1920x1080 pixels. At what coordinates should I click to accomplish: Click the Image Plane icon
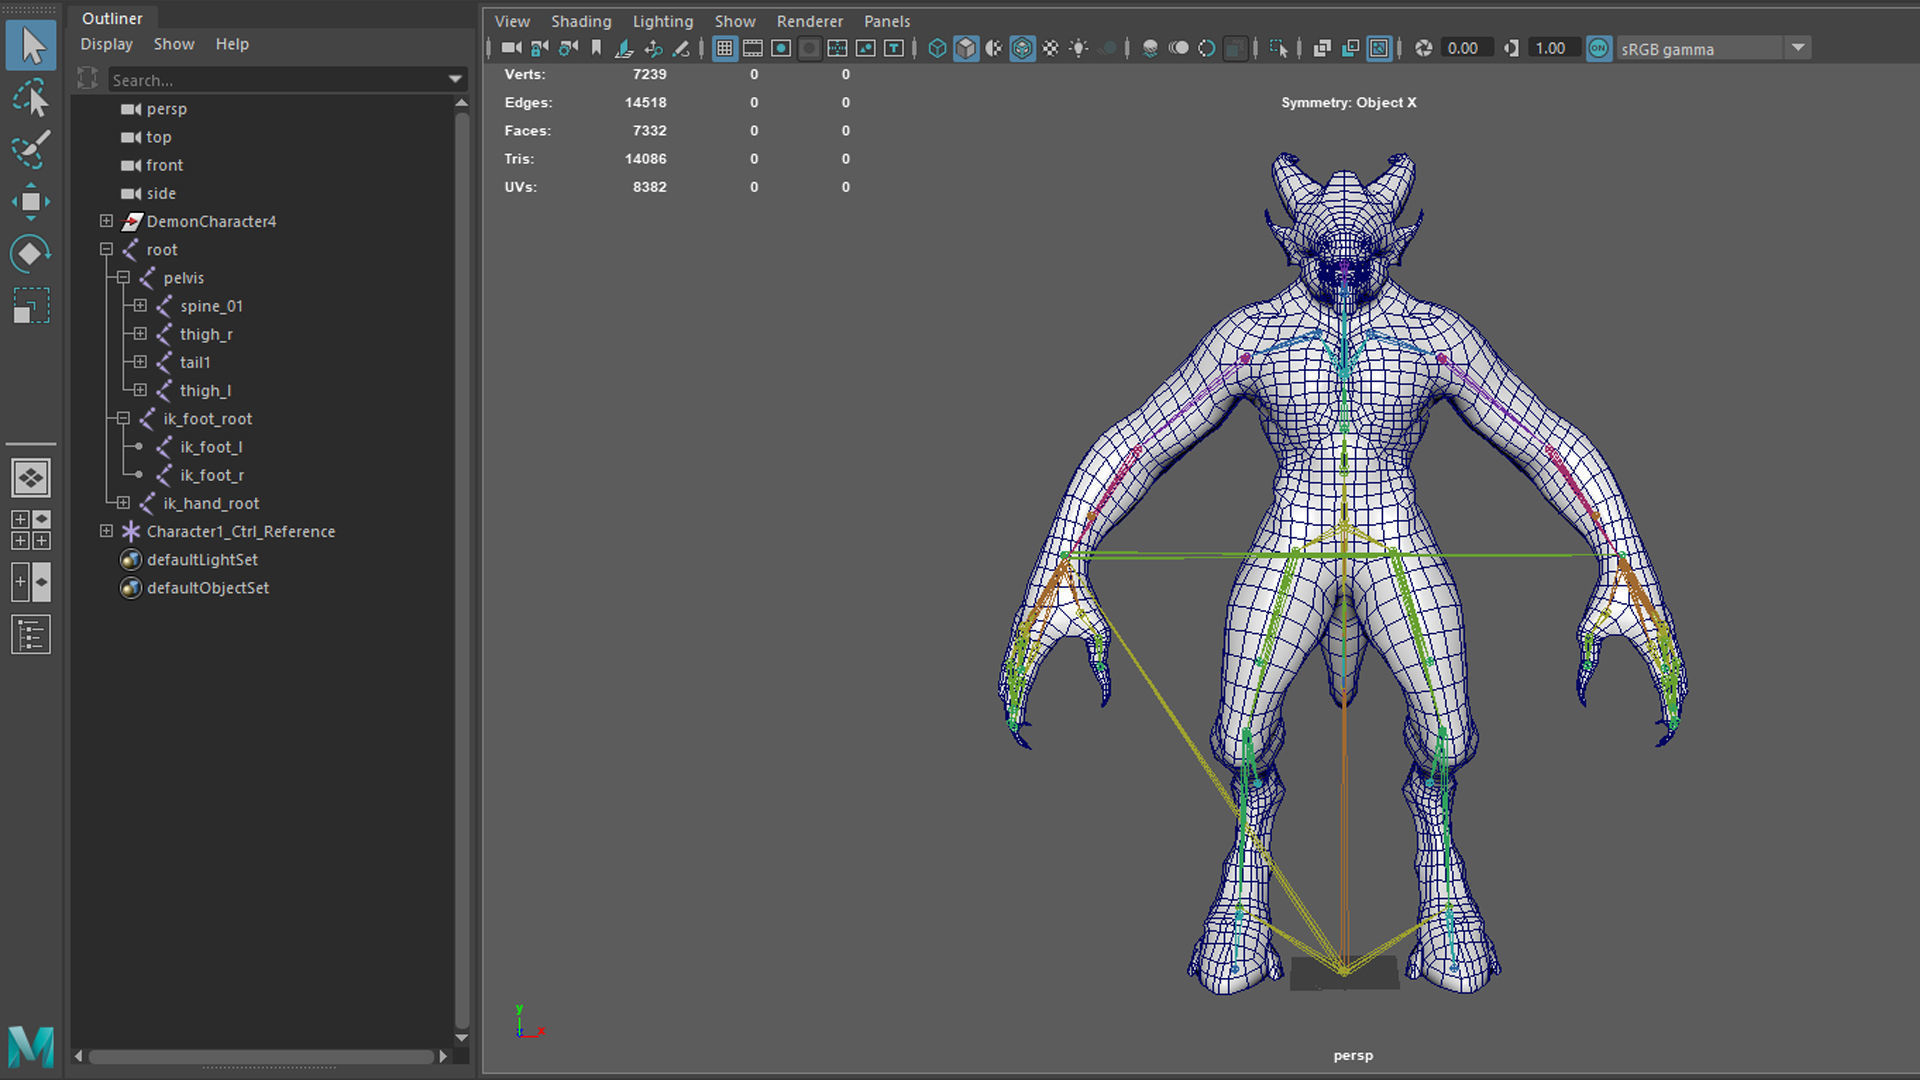click(x=624, y=48)
